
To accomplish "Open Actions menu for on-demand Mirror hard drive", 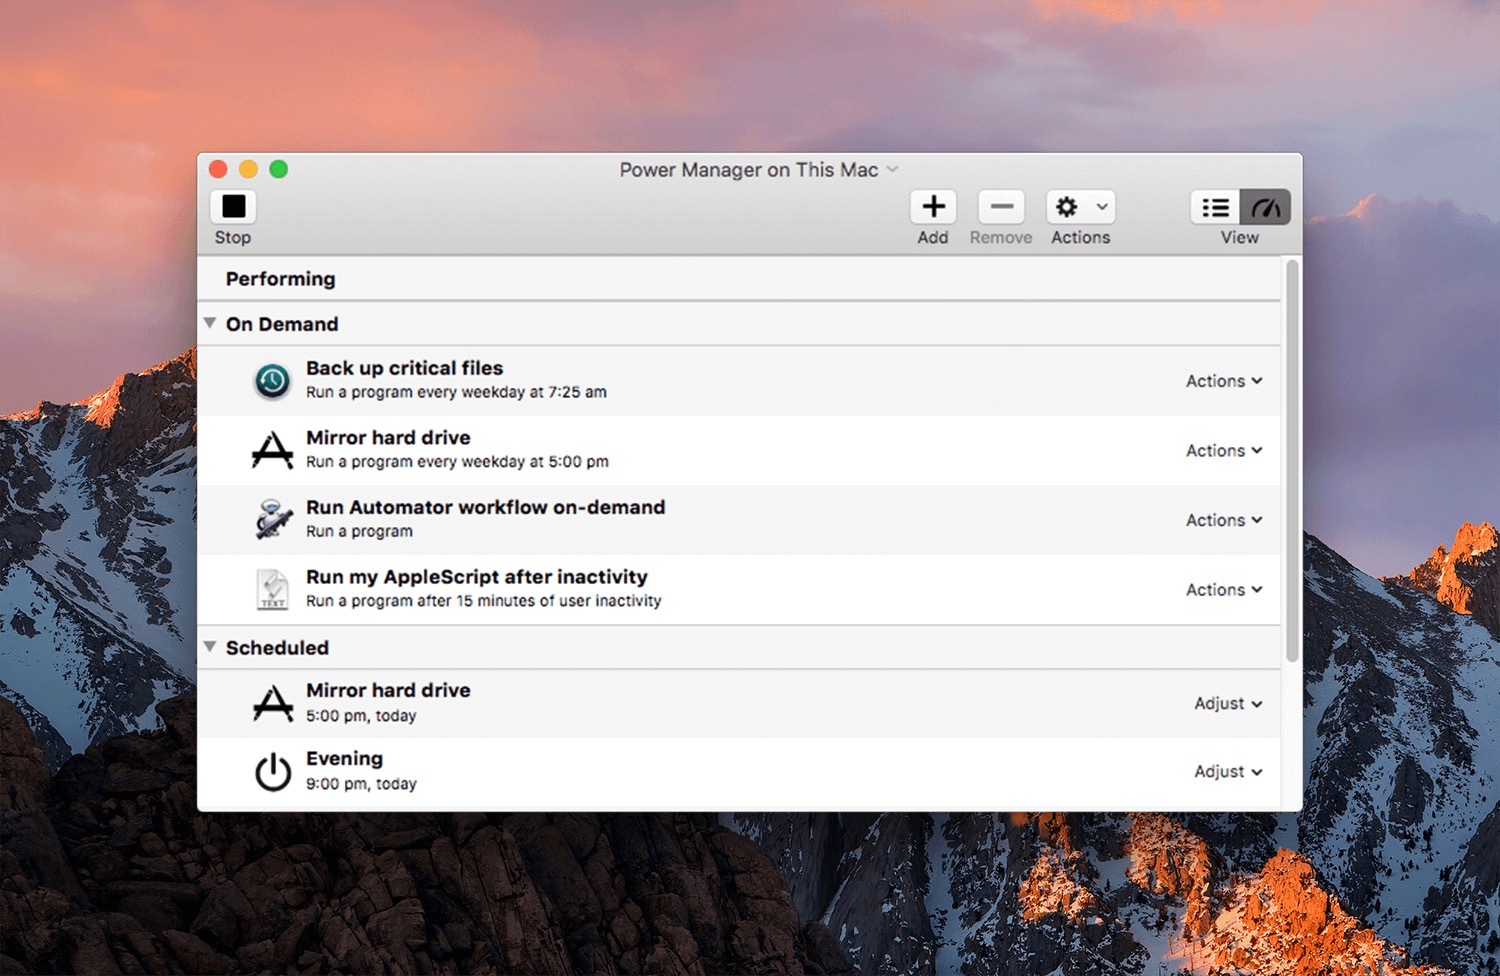I will (1224, 451).
